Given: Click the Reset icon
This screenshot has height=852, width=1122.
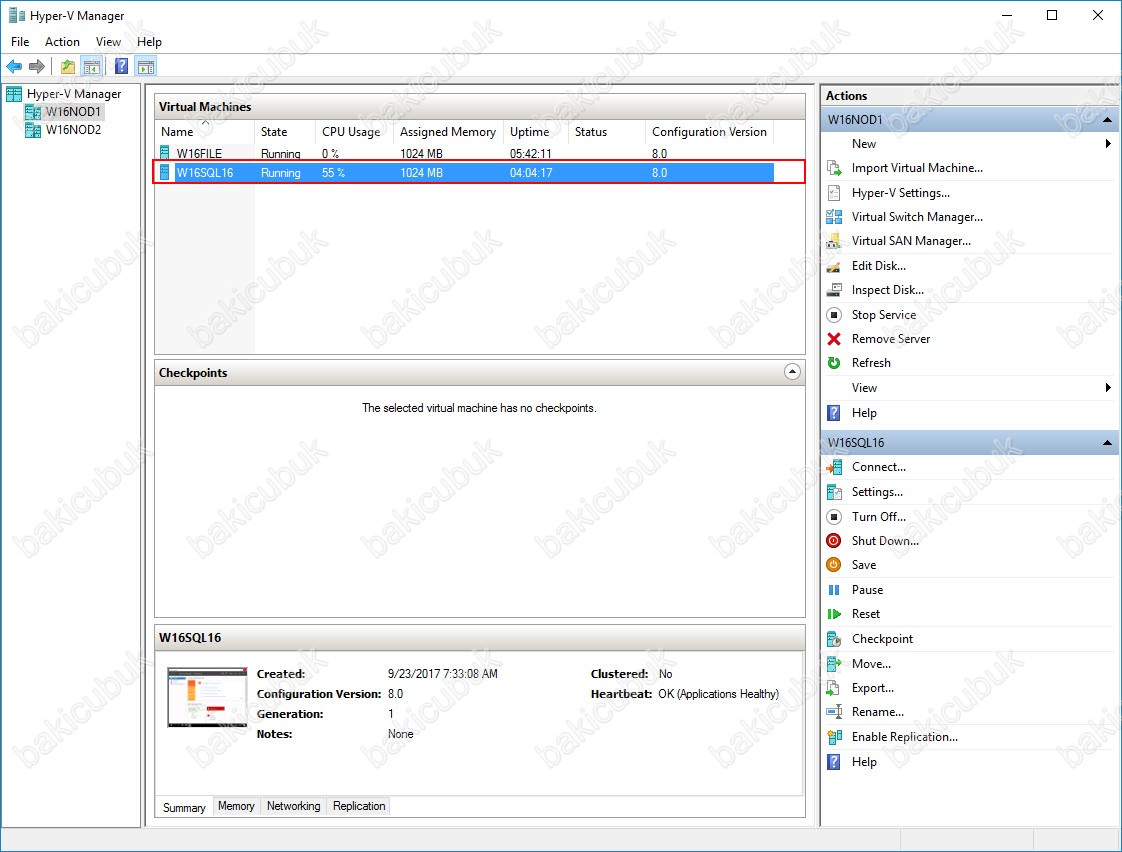Looking at the screenshot, I should pos(834,614).
